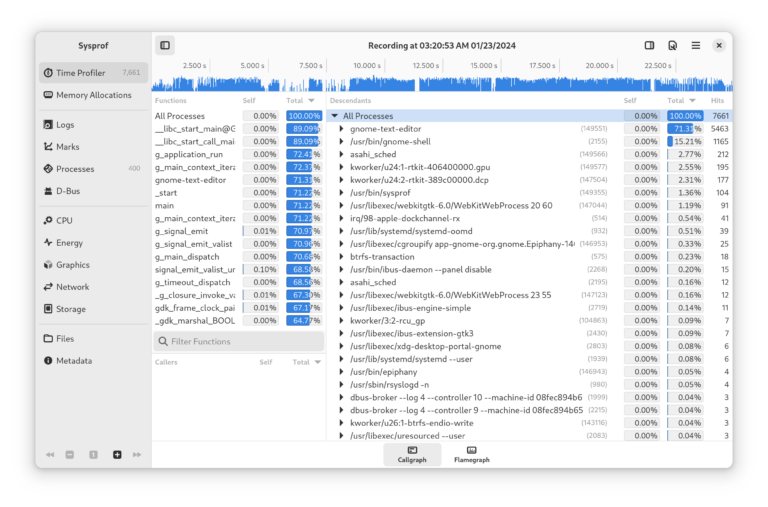
Task: Expand the /usr/bin/gnome-shell row
Action: 341,142
